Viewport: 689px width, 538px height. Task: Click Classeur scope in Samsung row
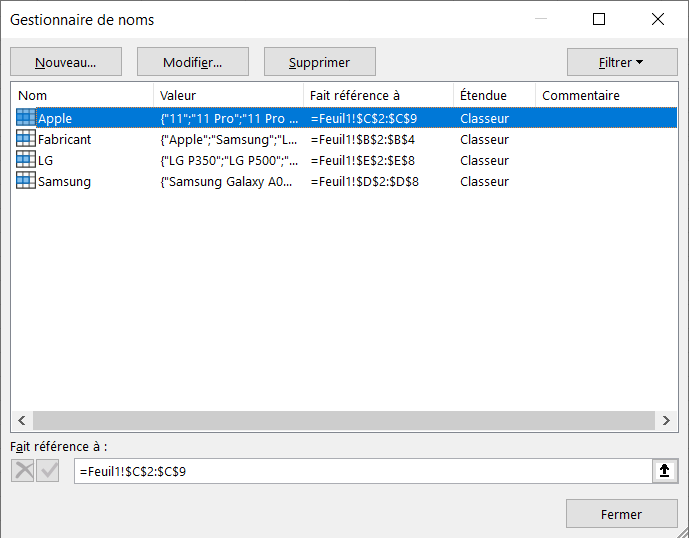pos(484,182)
